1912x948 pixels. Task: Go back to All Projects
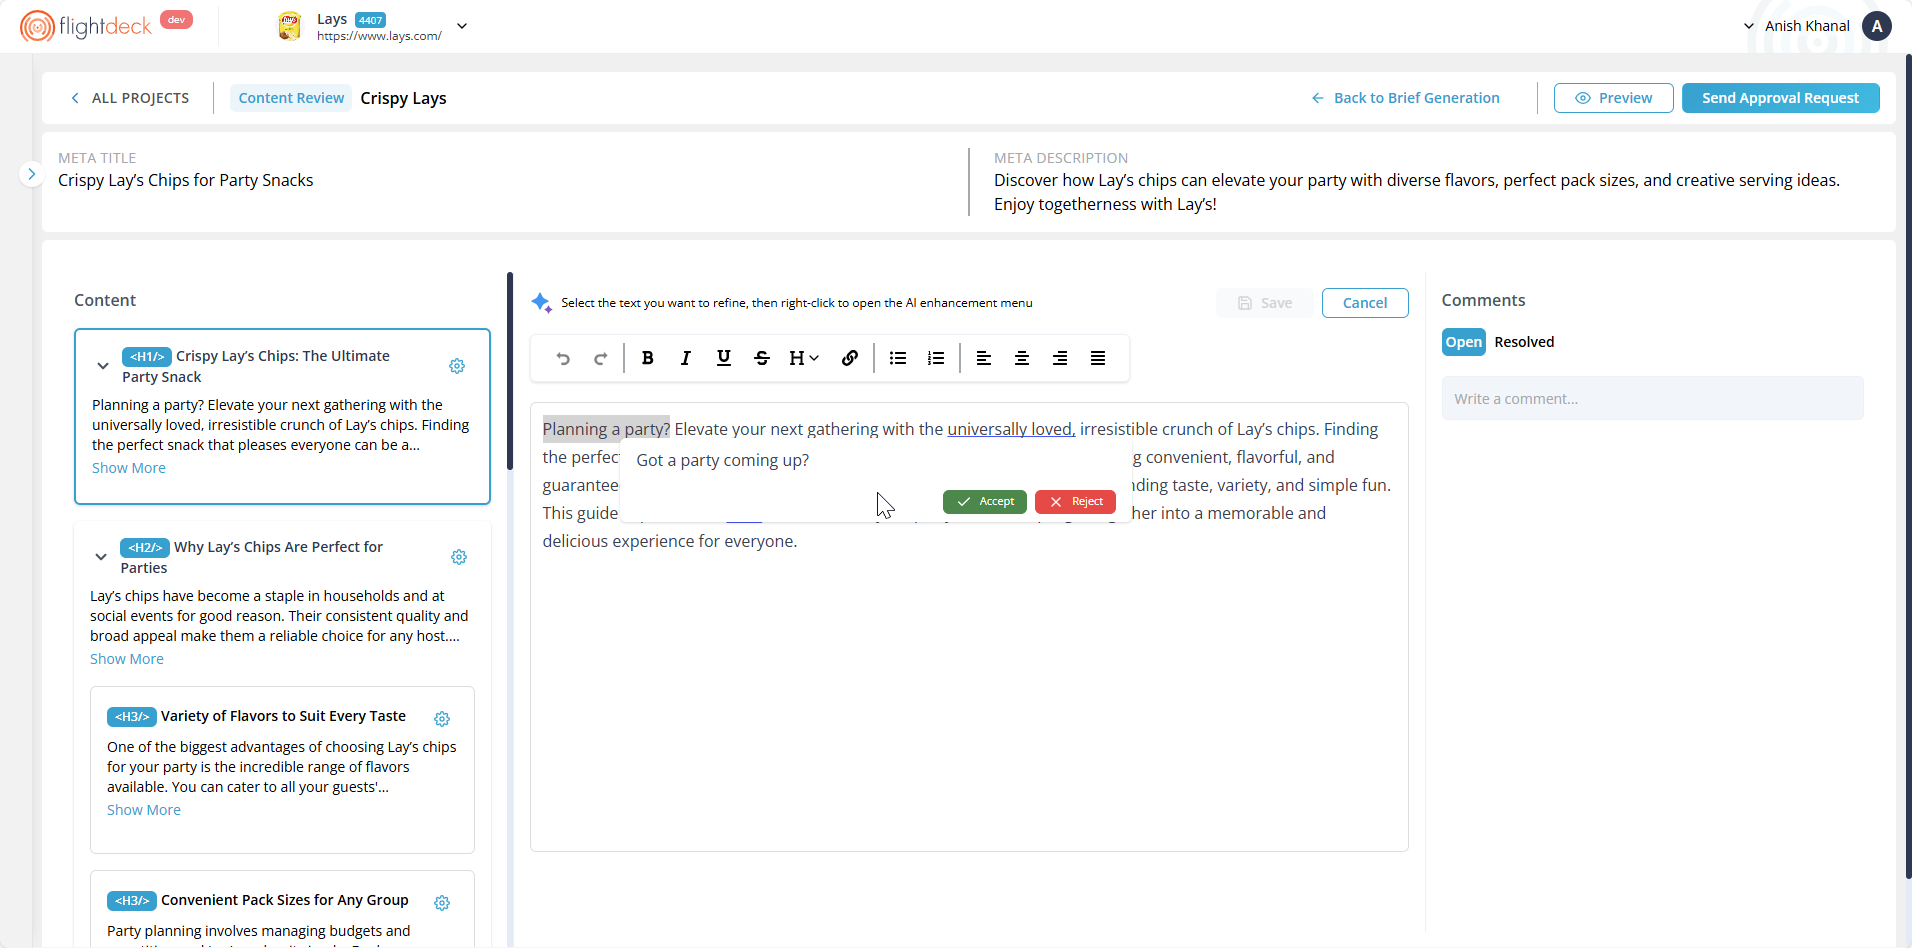130,98
